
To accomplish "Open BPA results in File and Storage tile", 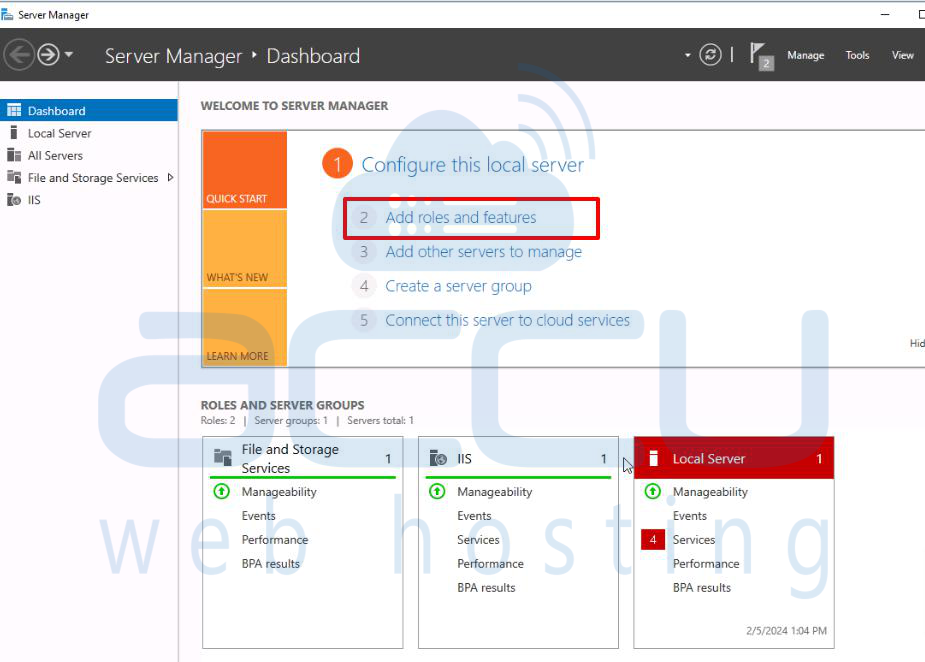I will [271, 563].
